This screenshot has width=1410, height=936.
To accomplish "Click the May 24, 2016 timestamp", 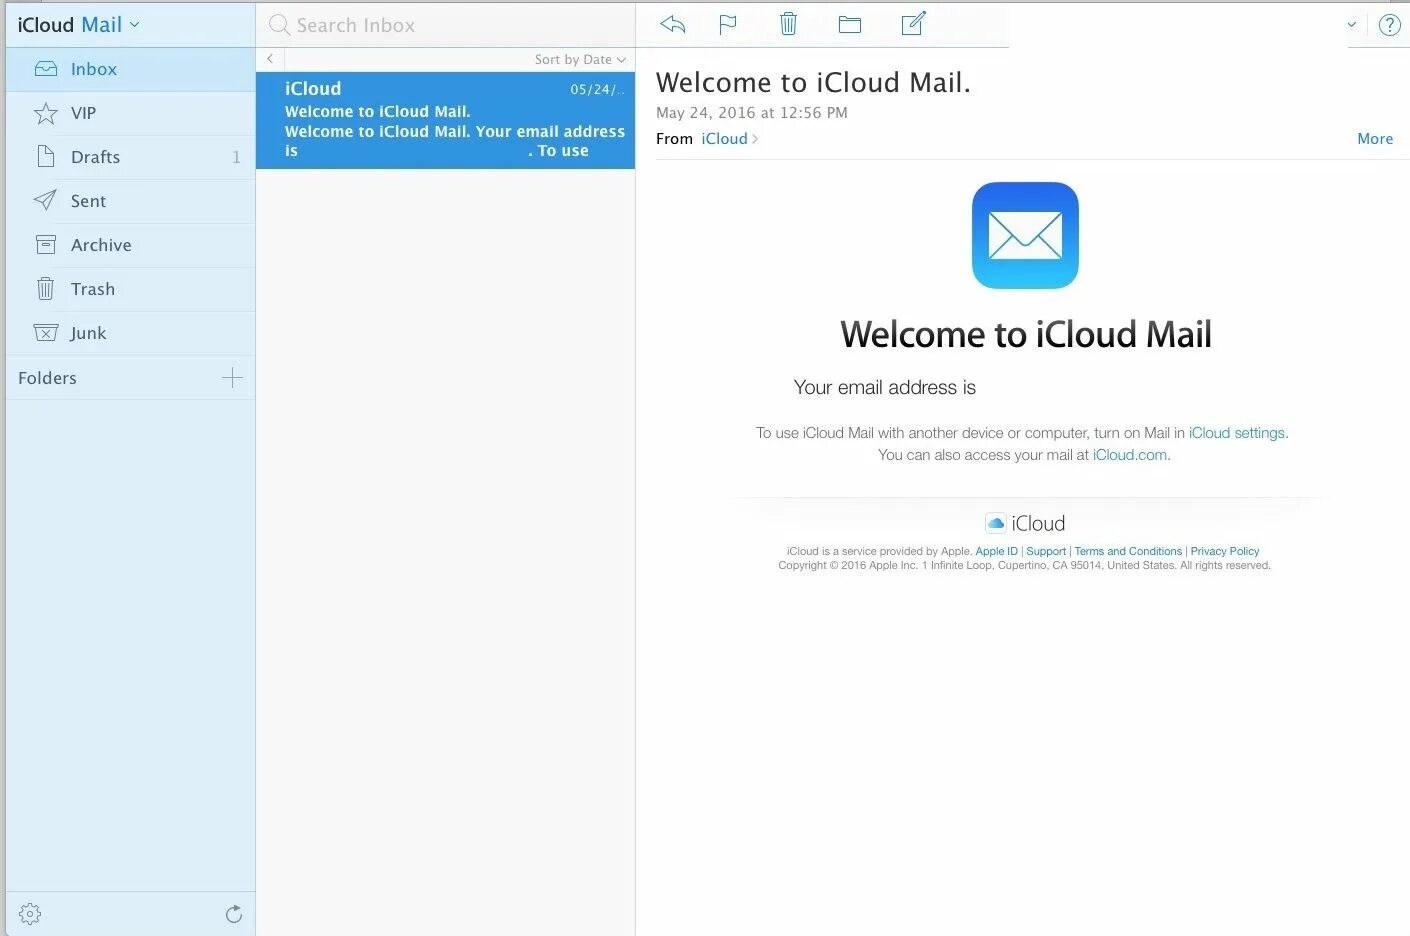I will coord(752,113).
